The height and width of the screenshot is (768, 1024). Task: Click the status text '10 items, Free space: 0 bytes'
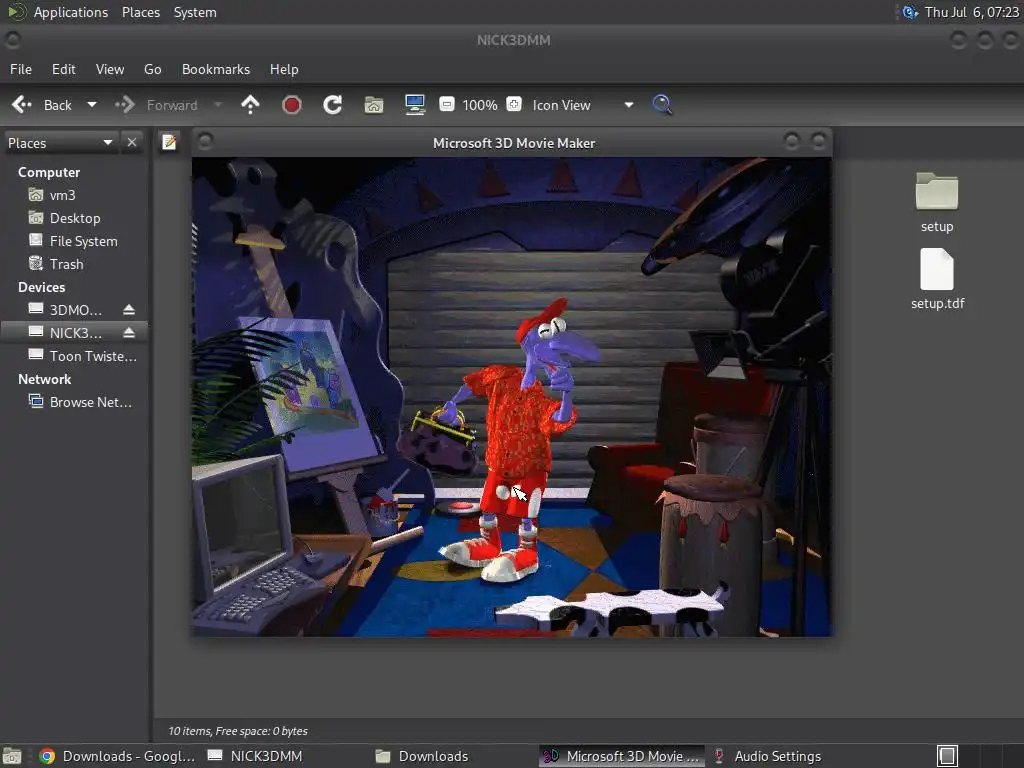coord(238,731)
